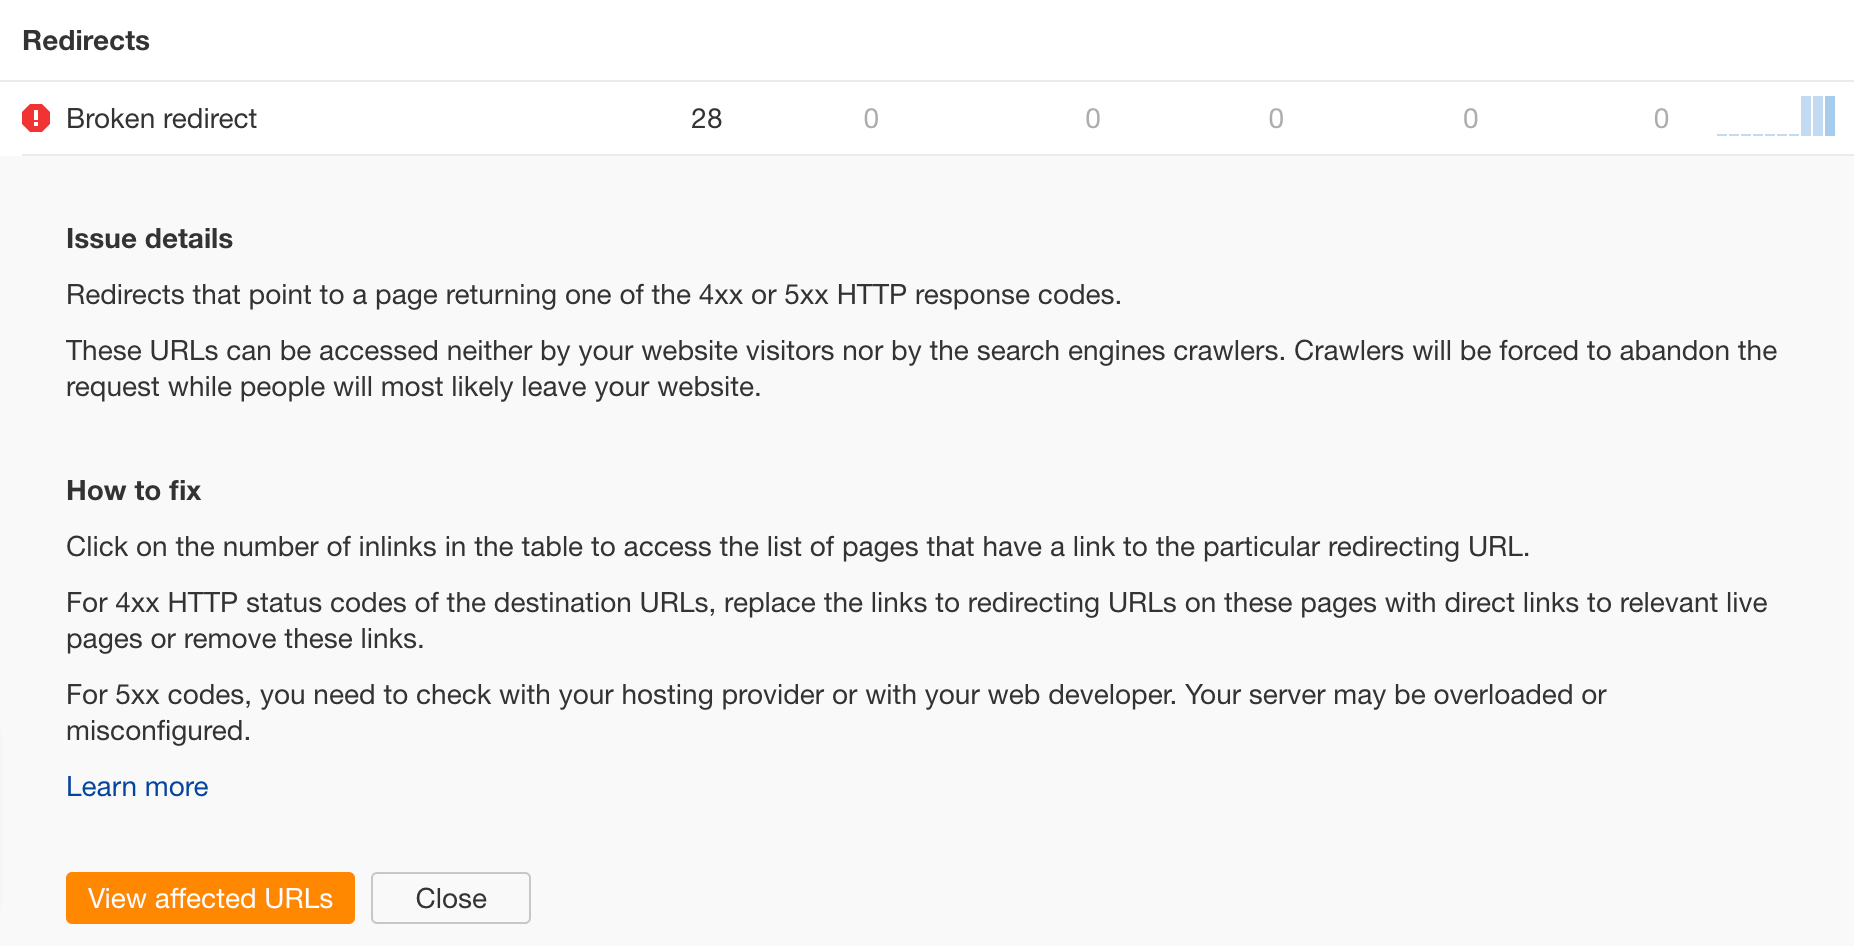This screenshot has height=946, width=1854.
Task: Click the darkest blue bar in the chart
Action: [x=1830, y=116]
